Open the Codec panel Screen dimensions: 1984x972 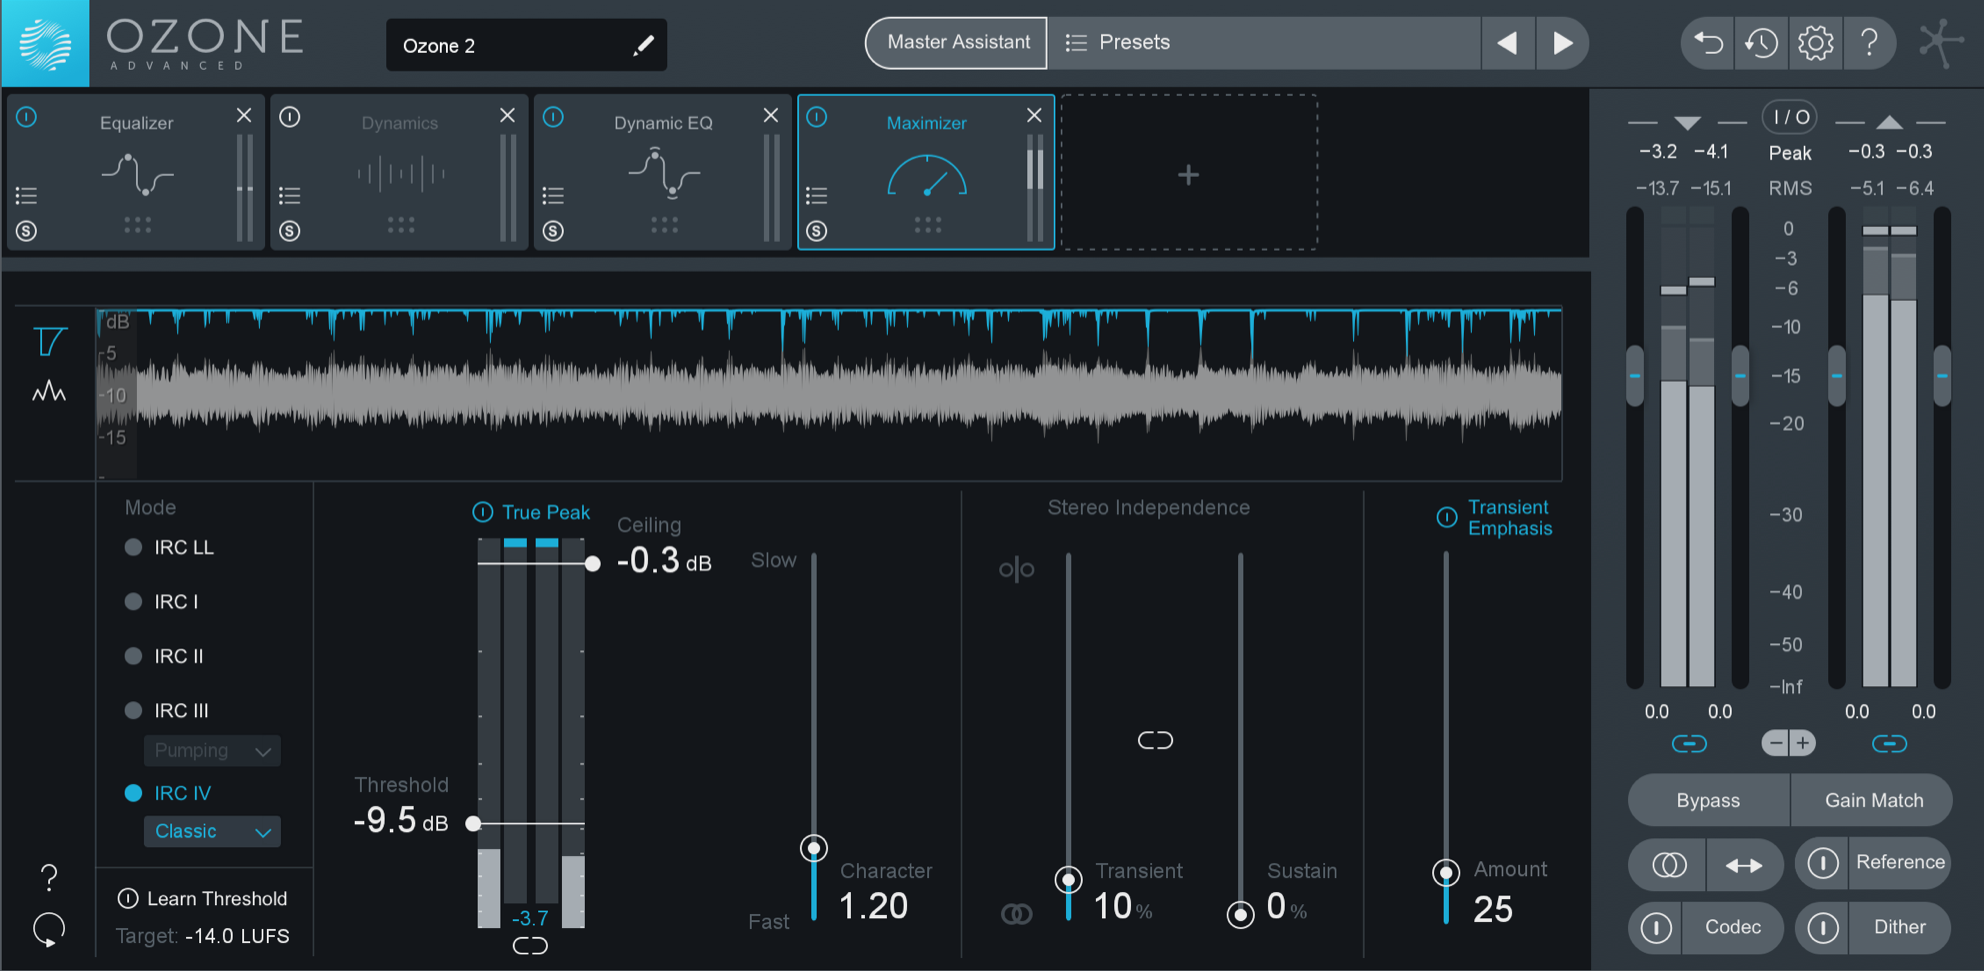(1733, 928)
